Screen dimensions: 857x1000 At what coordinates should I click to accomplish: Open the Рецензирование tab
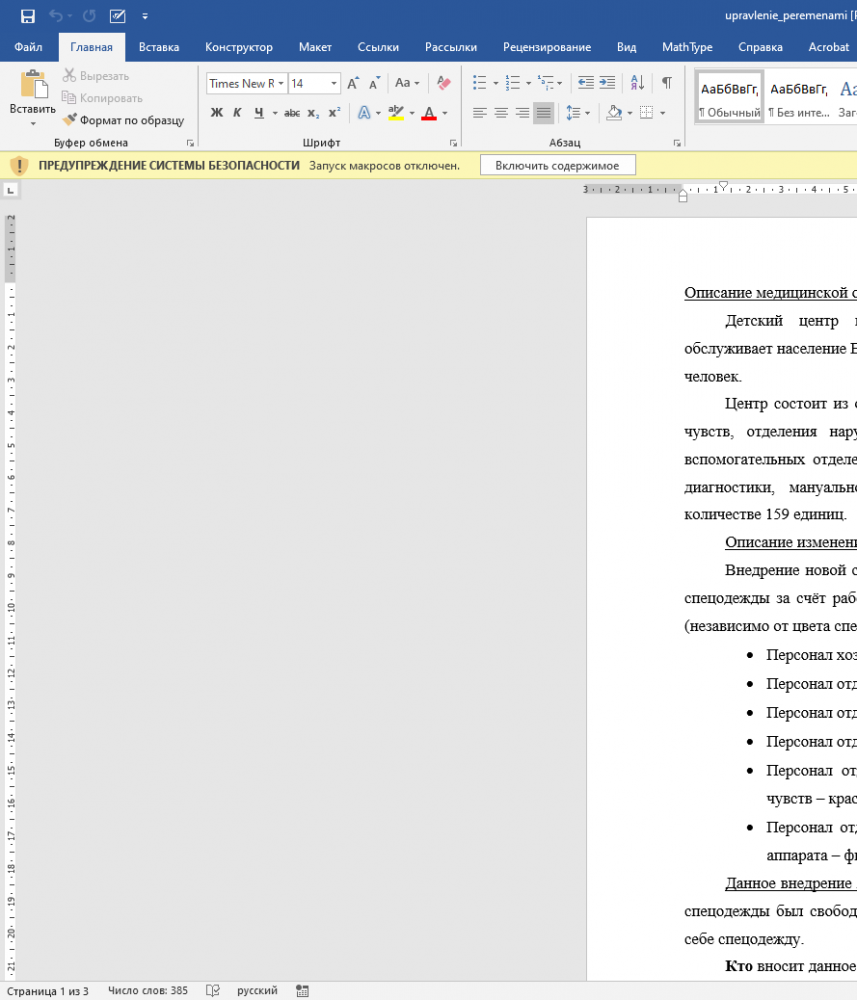(x=546, y=47)
